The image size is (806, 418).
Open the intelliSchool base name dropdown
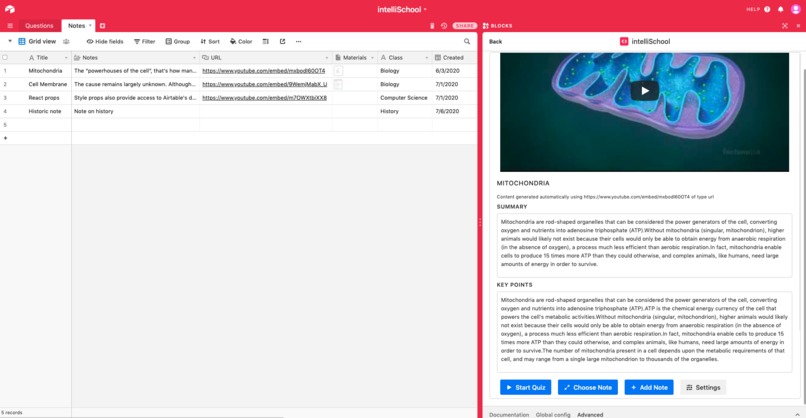(x=401, y=9)
